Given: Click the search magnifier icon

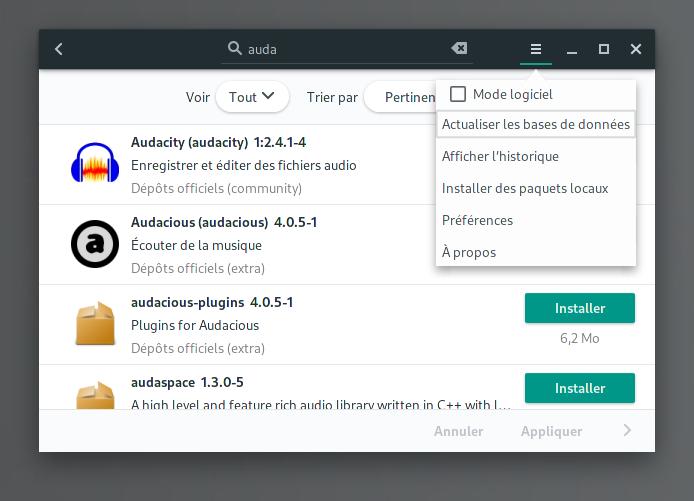Looking at the screenshot, I should [x=235, y=48].
